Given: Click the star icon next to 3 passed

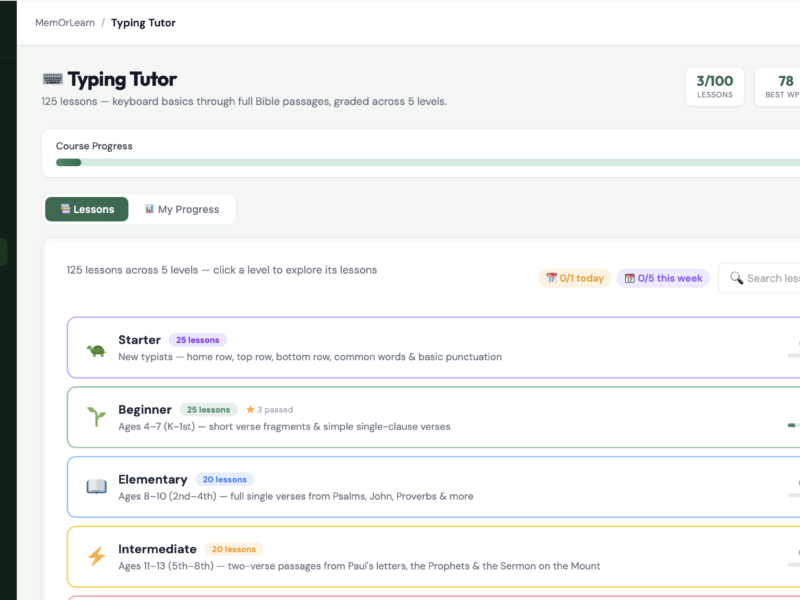Looking at the screenshot, I should [x=250, y=409].
